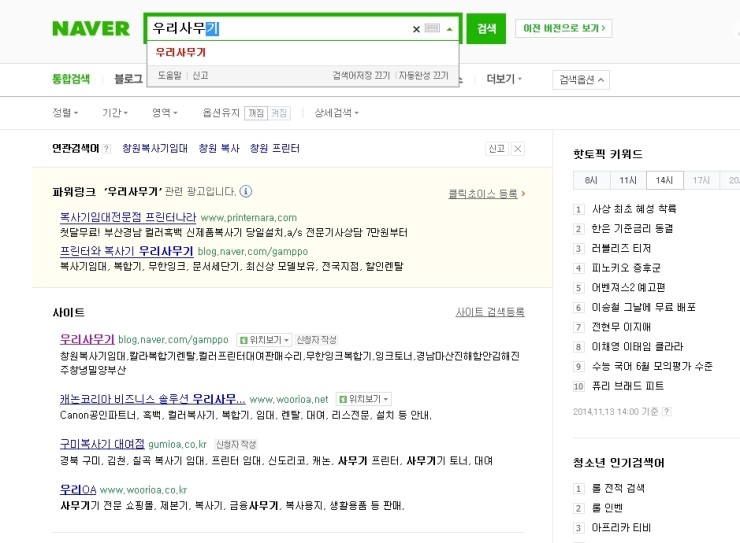Click 신고 in the autocomplete footer
This screenshot has height=543, width=740.
[200, 75]
